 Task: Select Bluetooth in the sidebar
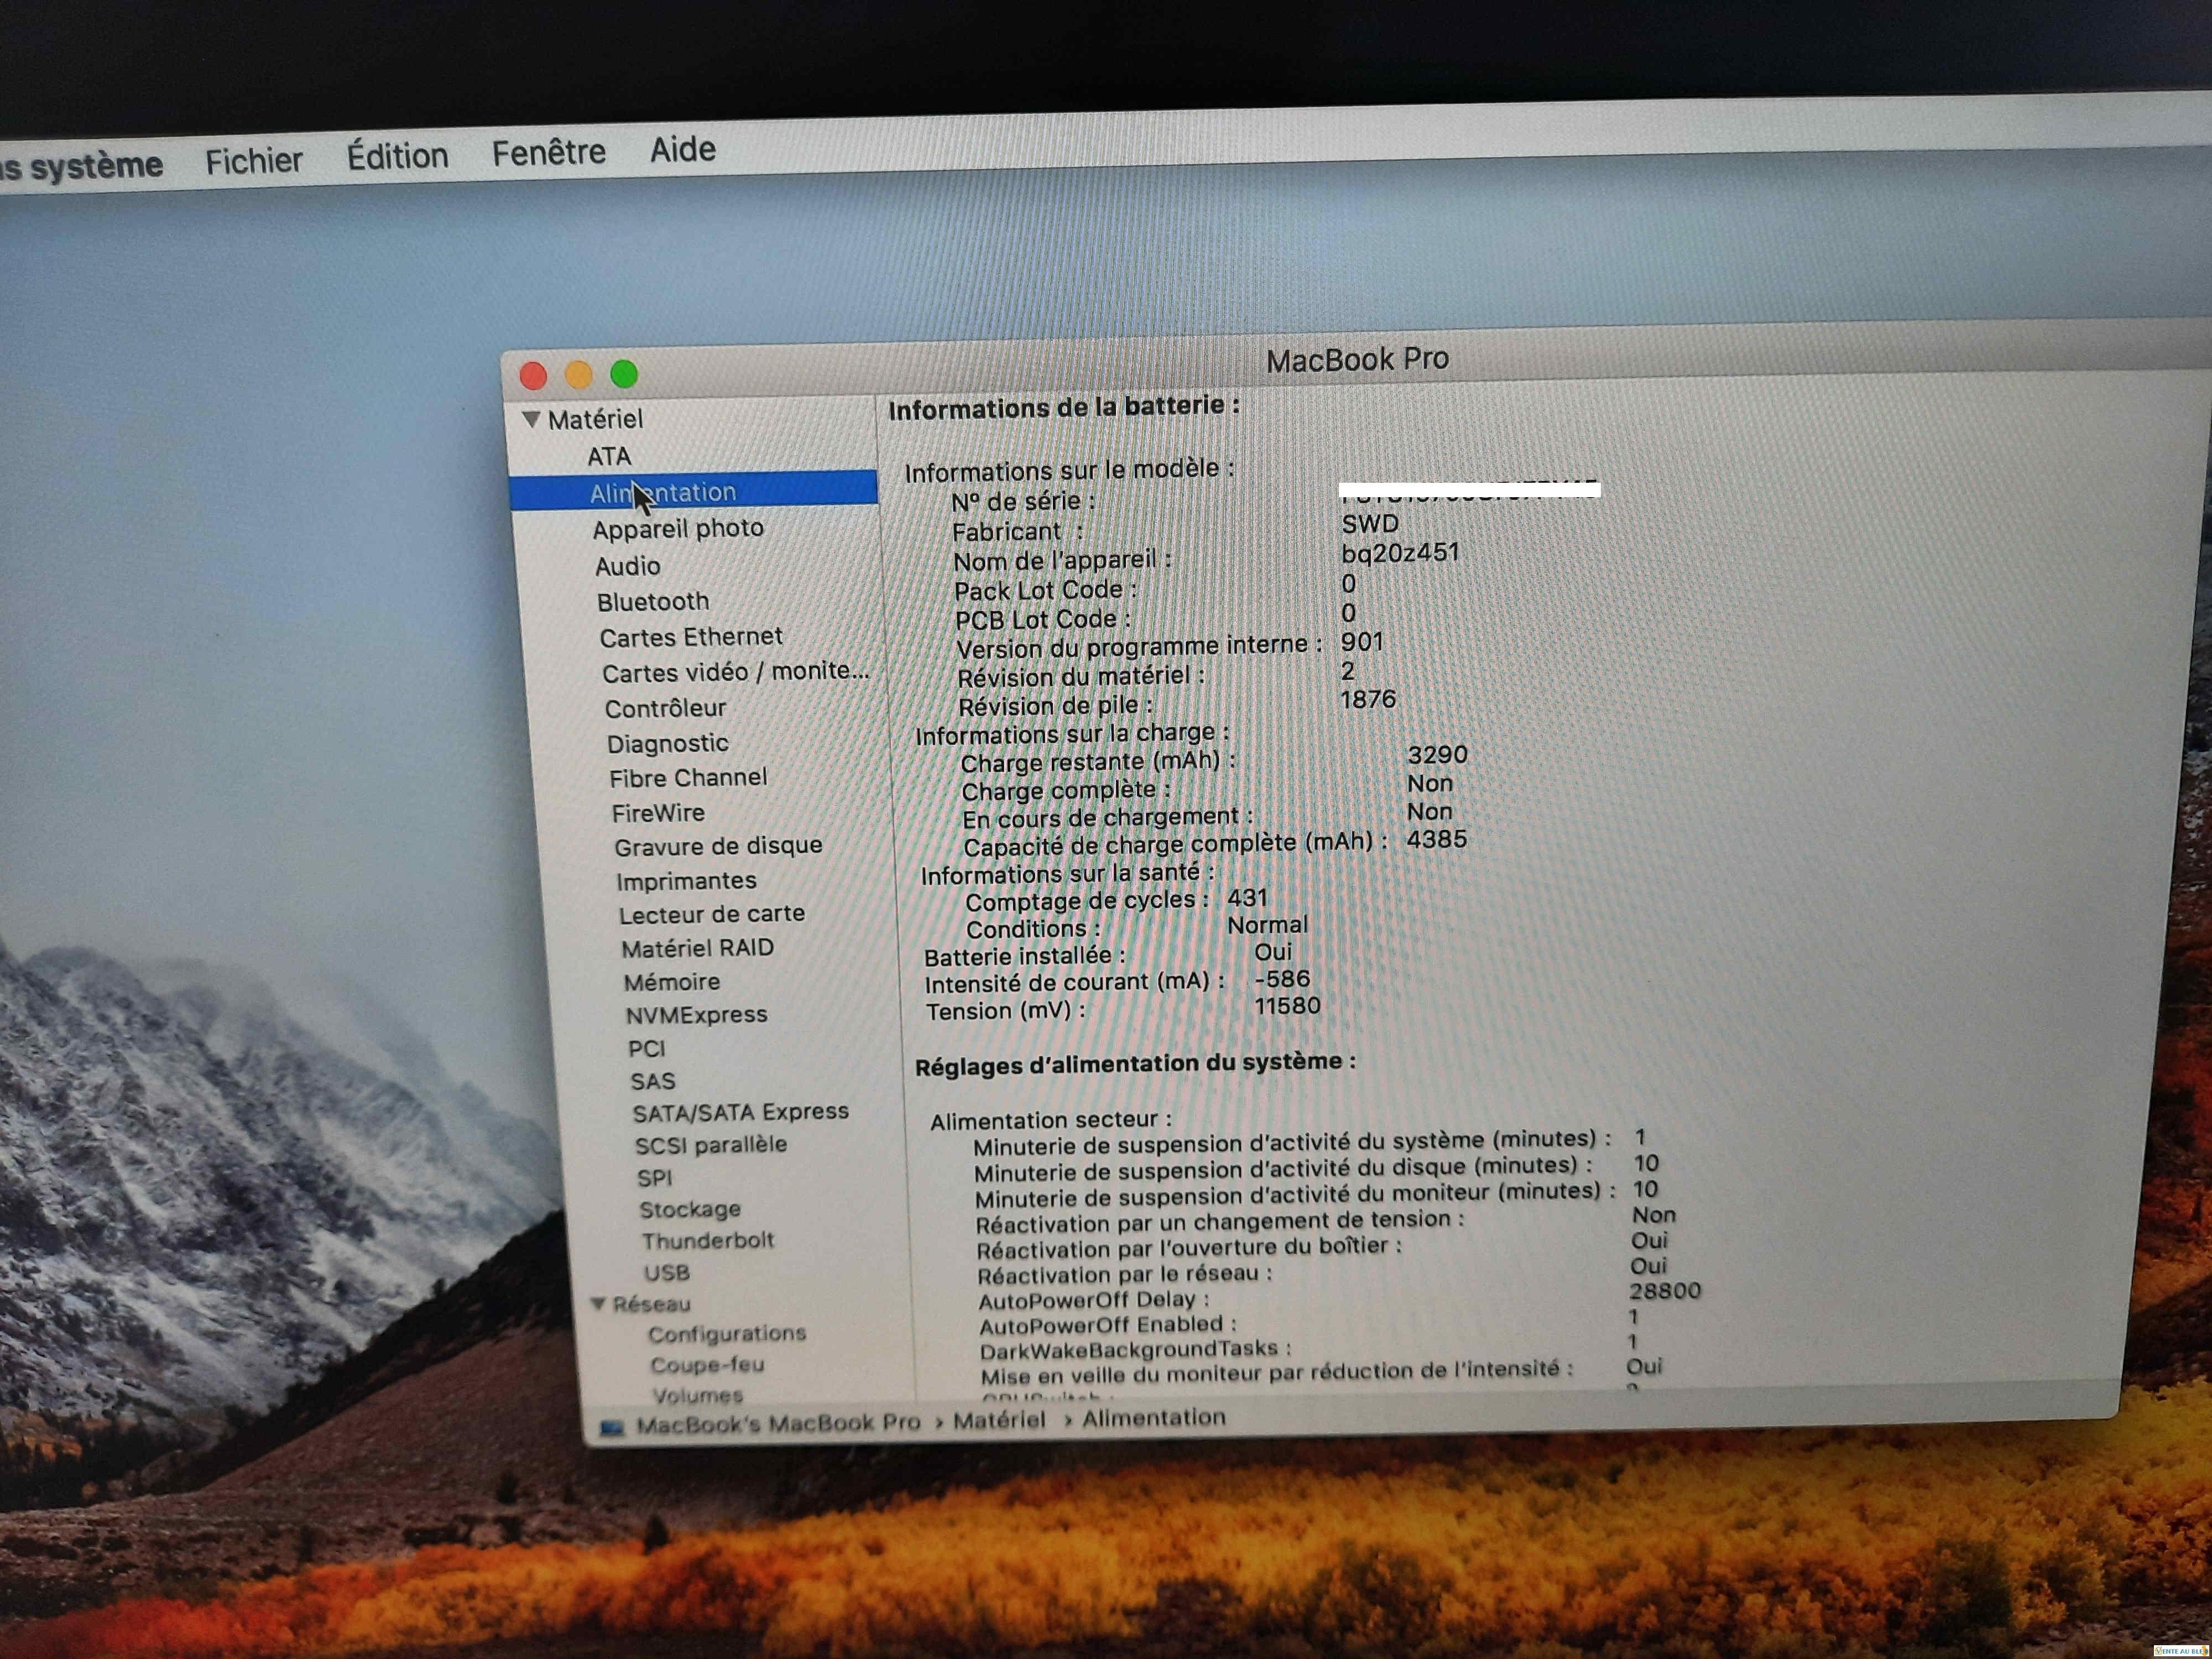pos(653,601)
